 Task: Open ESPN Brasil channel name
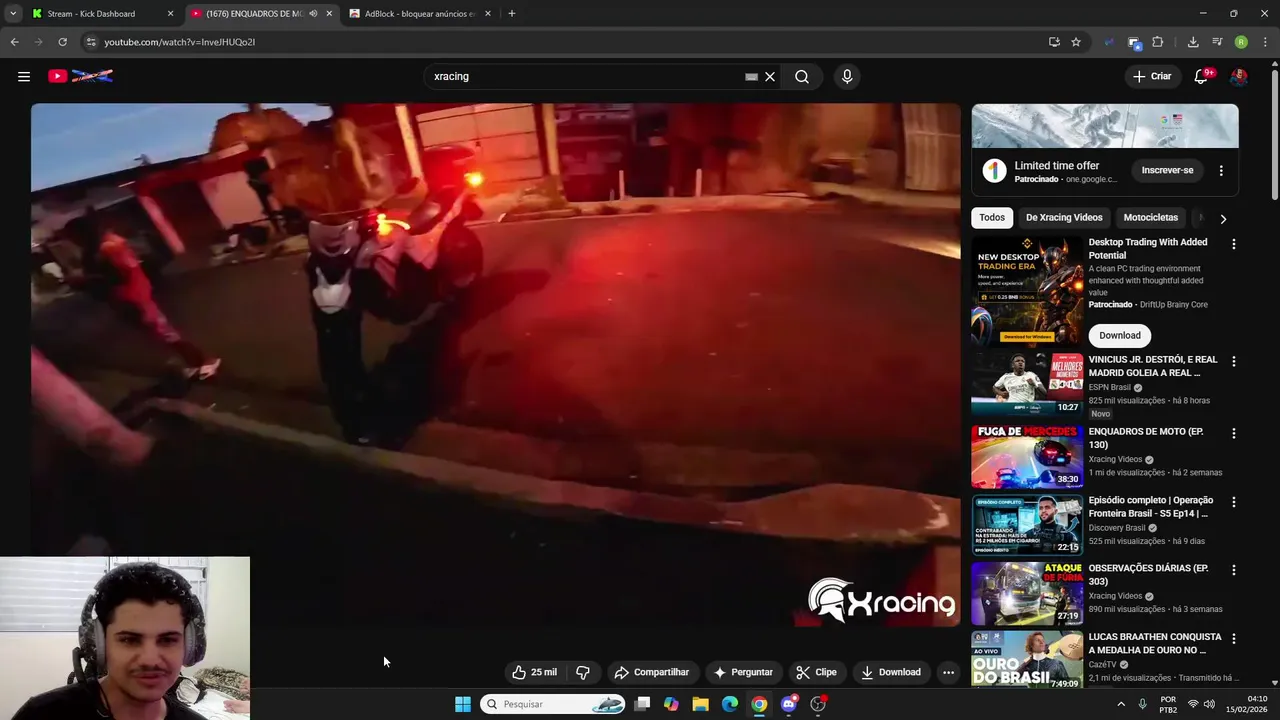1109,387
